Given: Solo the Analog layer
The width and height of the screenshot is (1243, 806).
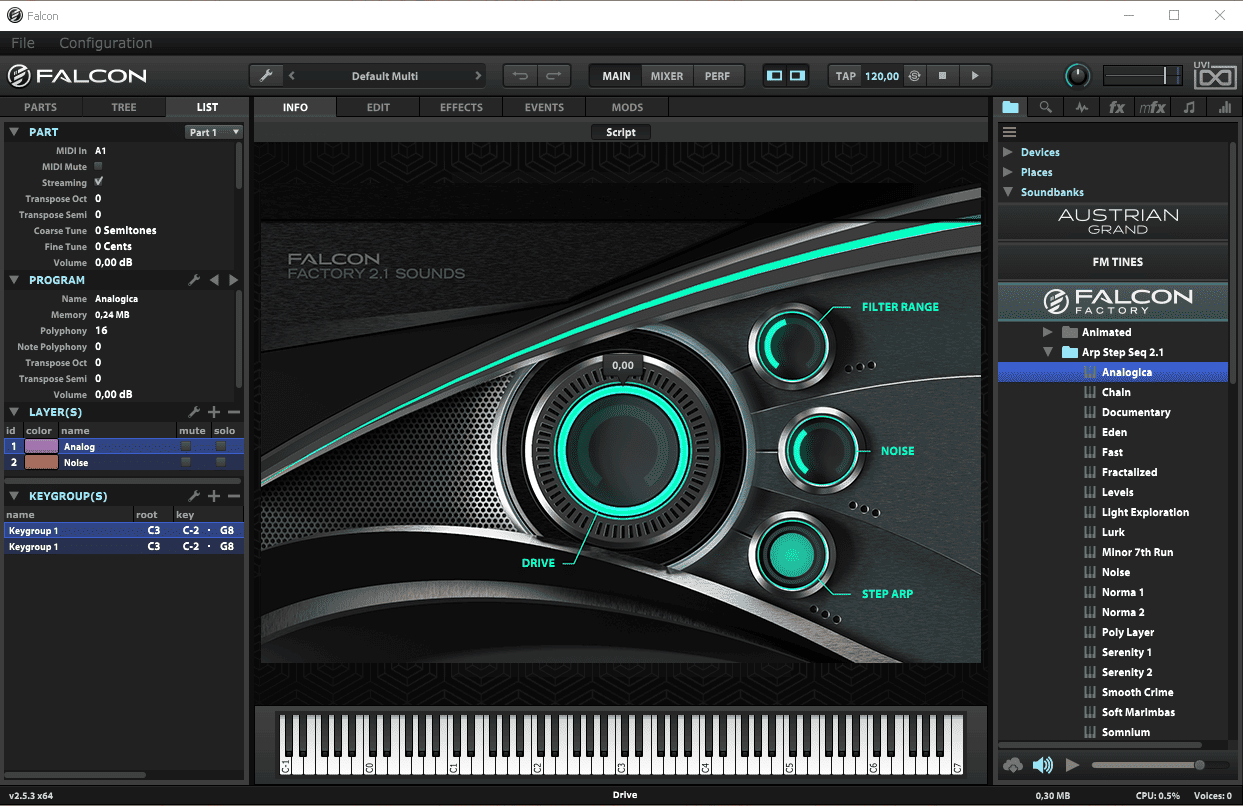Looking at the screenshot, I should click(221, 447).
